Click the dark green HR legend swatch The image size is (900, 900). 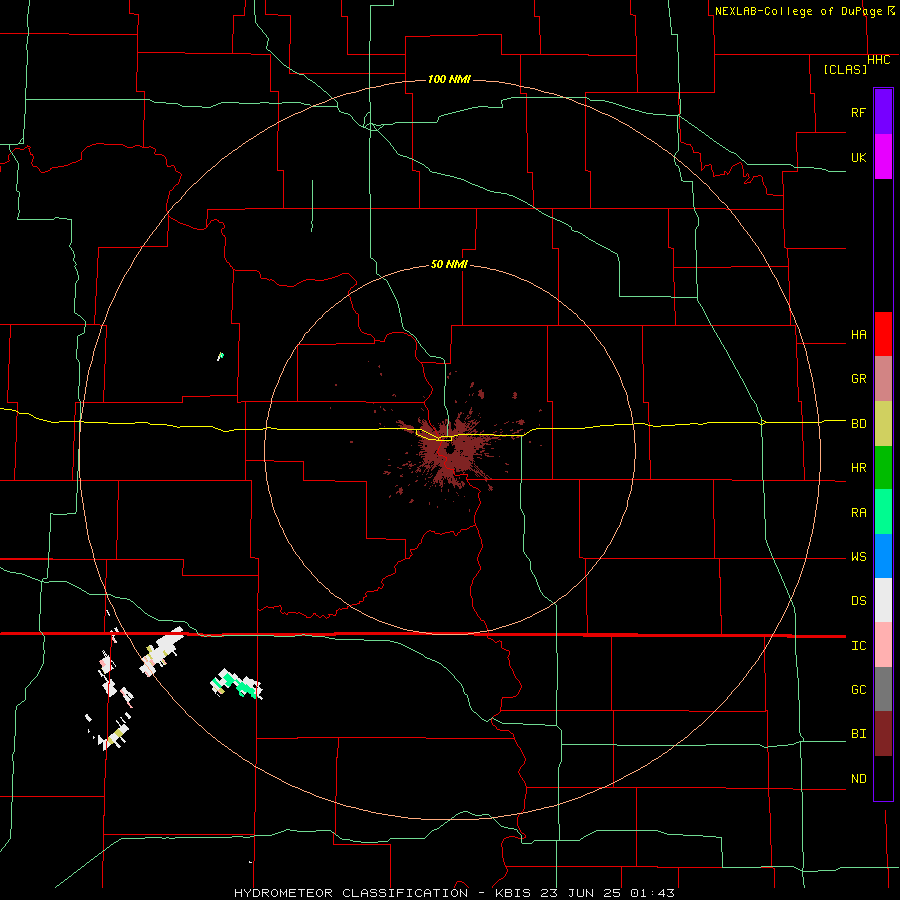click(883, 468)
